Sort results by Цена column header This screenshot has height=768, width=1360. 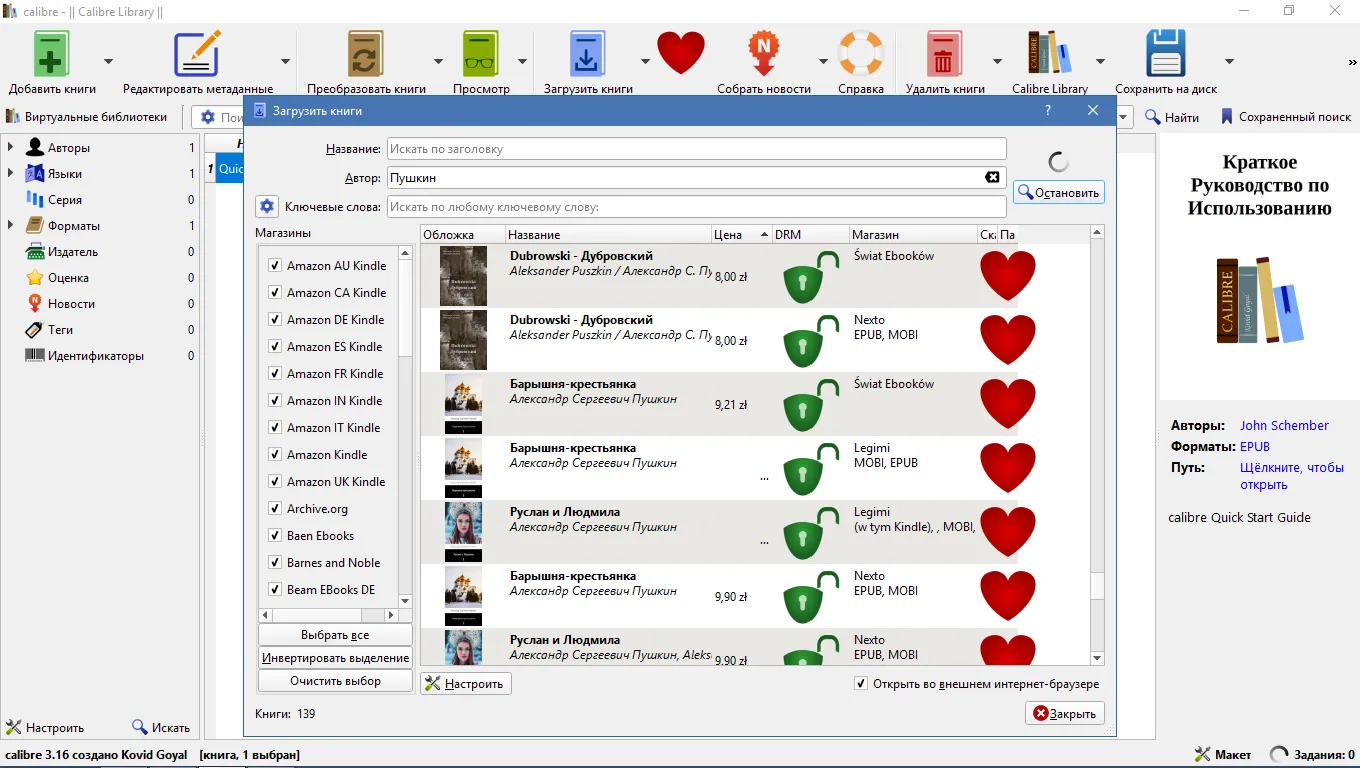(x=741, y=235)
